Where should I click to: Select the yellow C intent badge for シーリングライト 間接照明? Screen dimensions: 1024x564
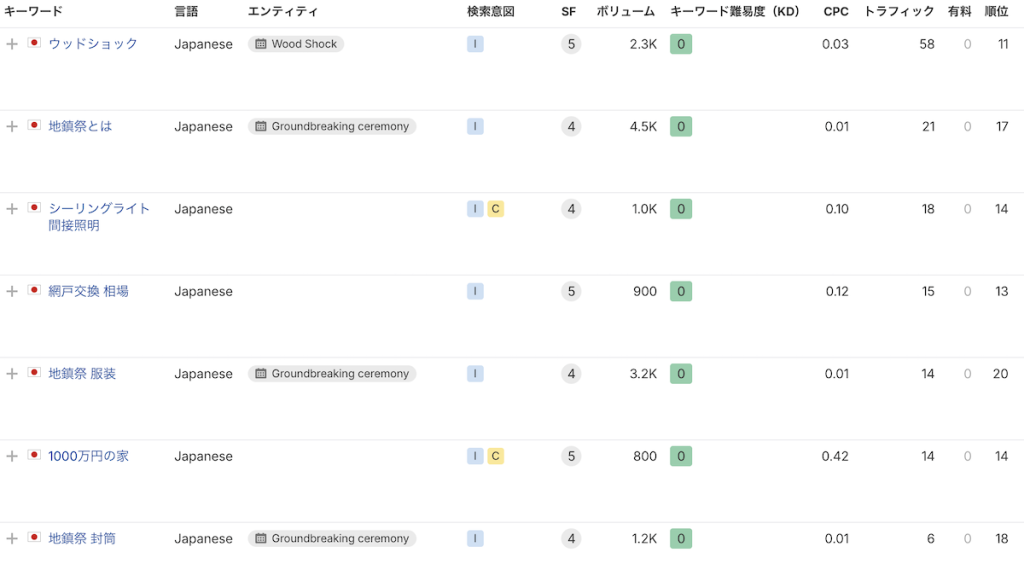coord(496,209)
